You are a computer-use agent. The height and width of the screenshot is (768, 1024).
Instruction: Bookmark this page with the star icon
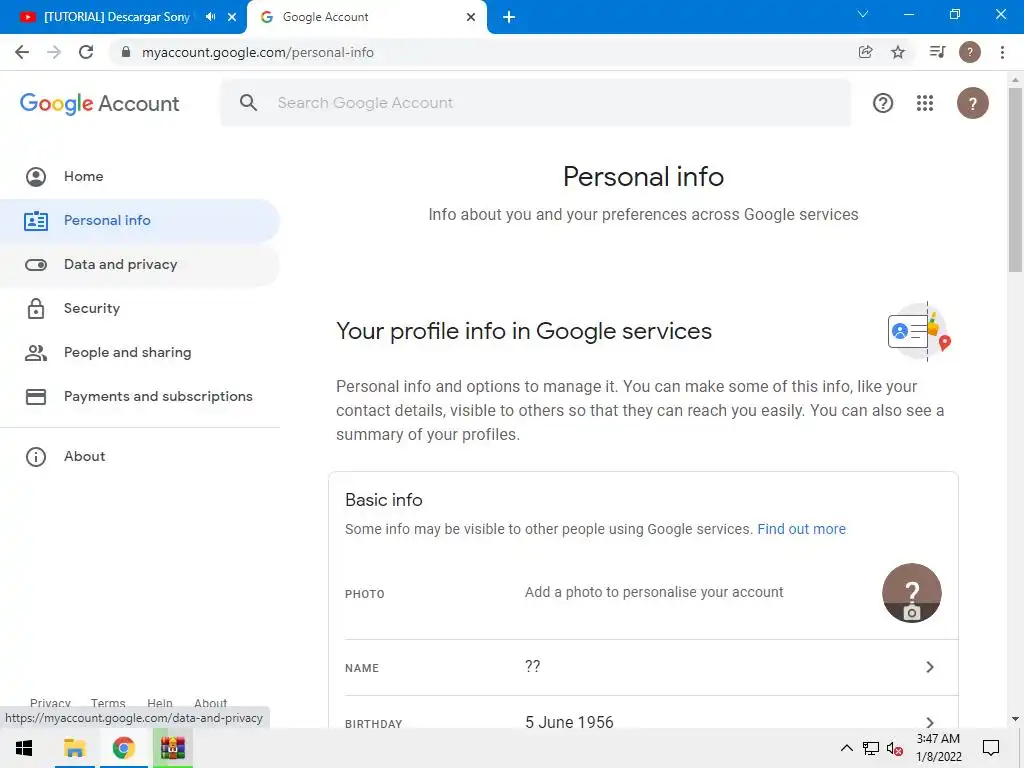pyautogui.click(x=898, y=52)
